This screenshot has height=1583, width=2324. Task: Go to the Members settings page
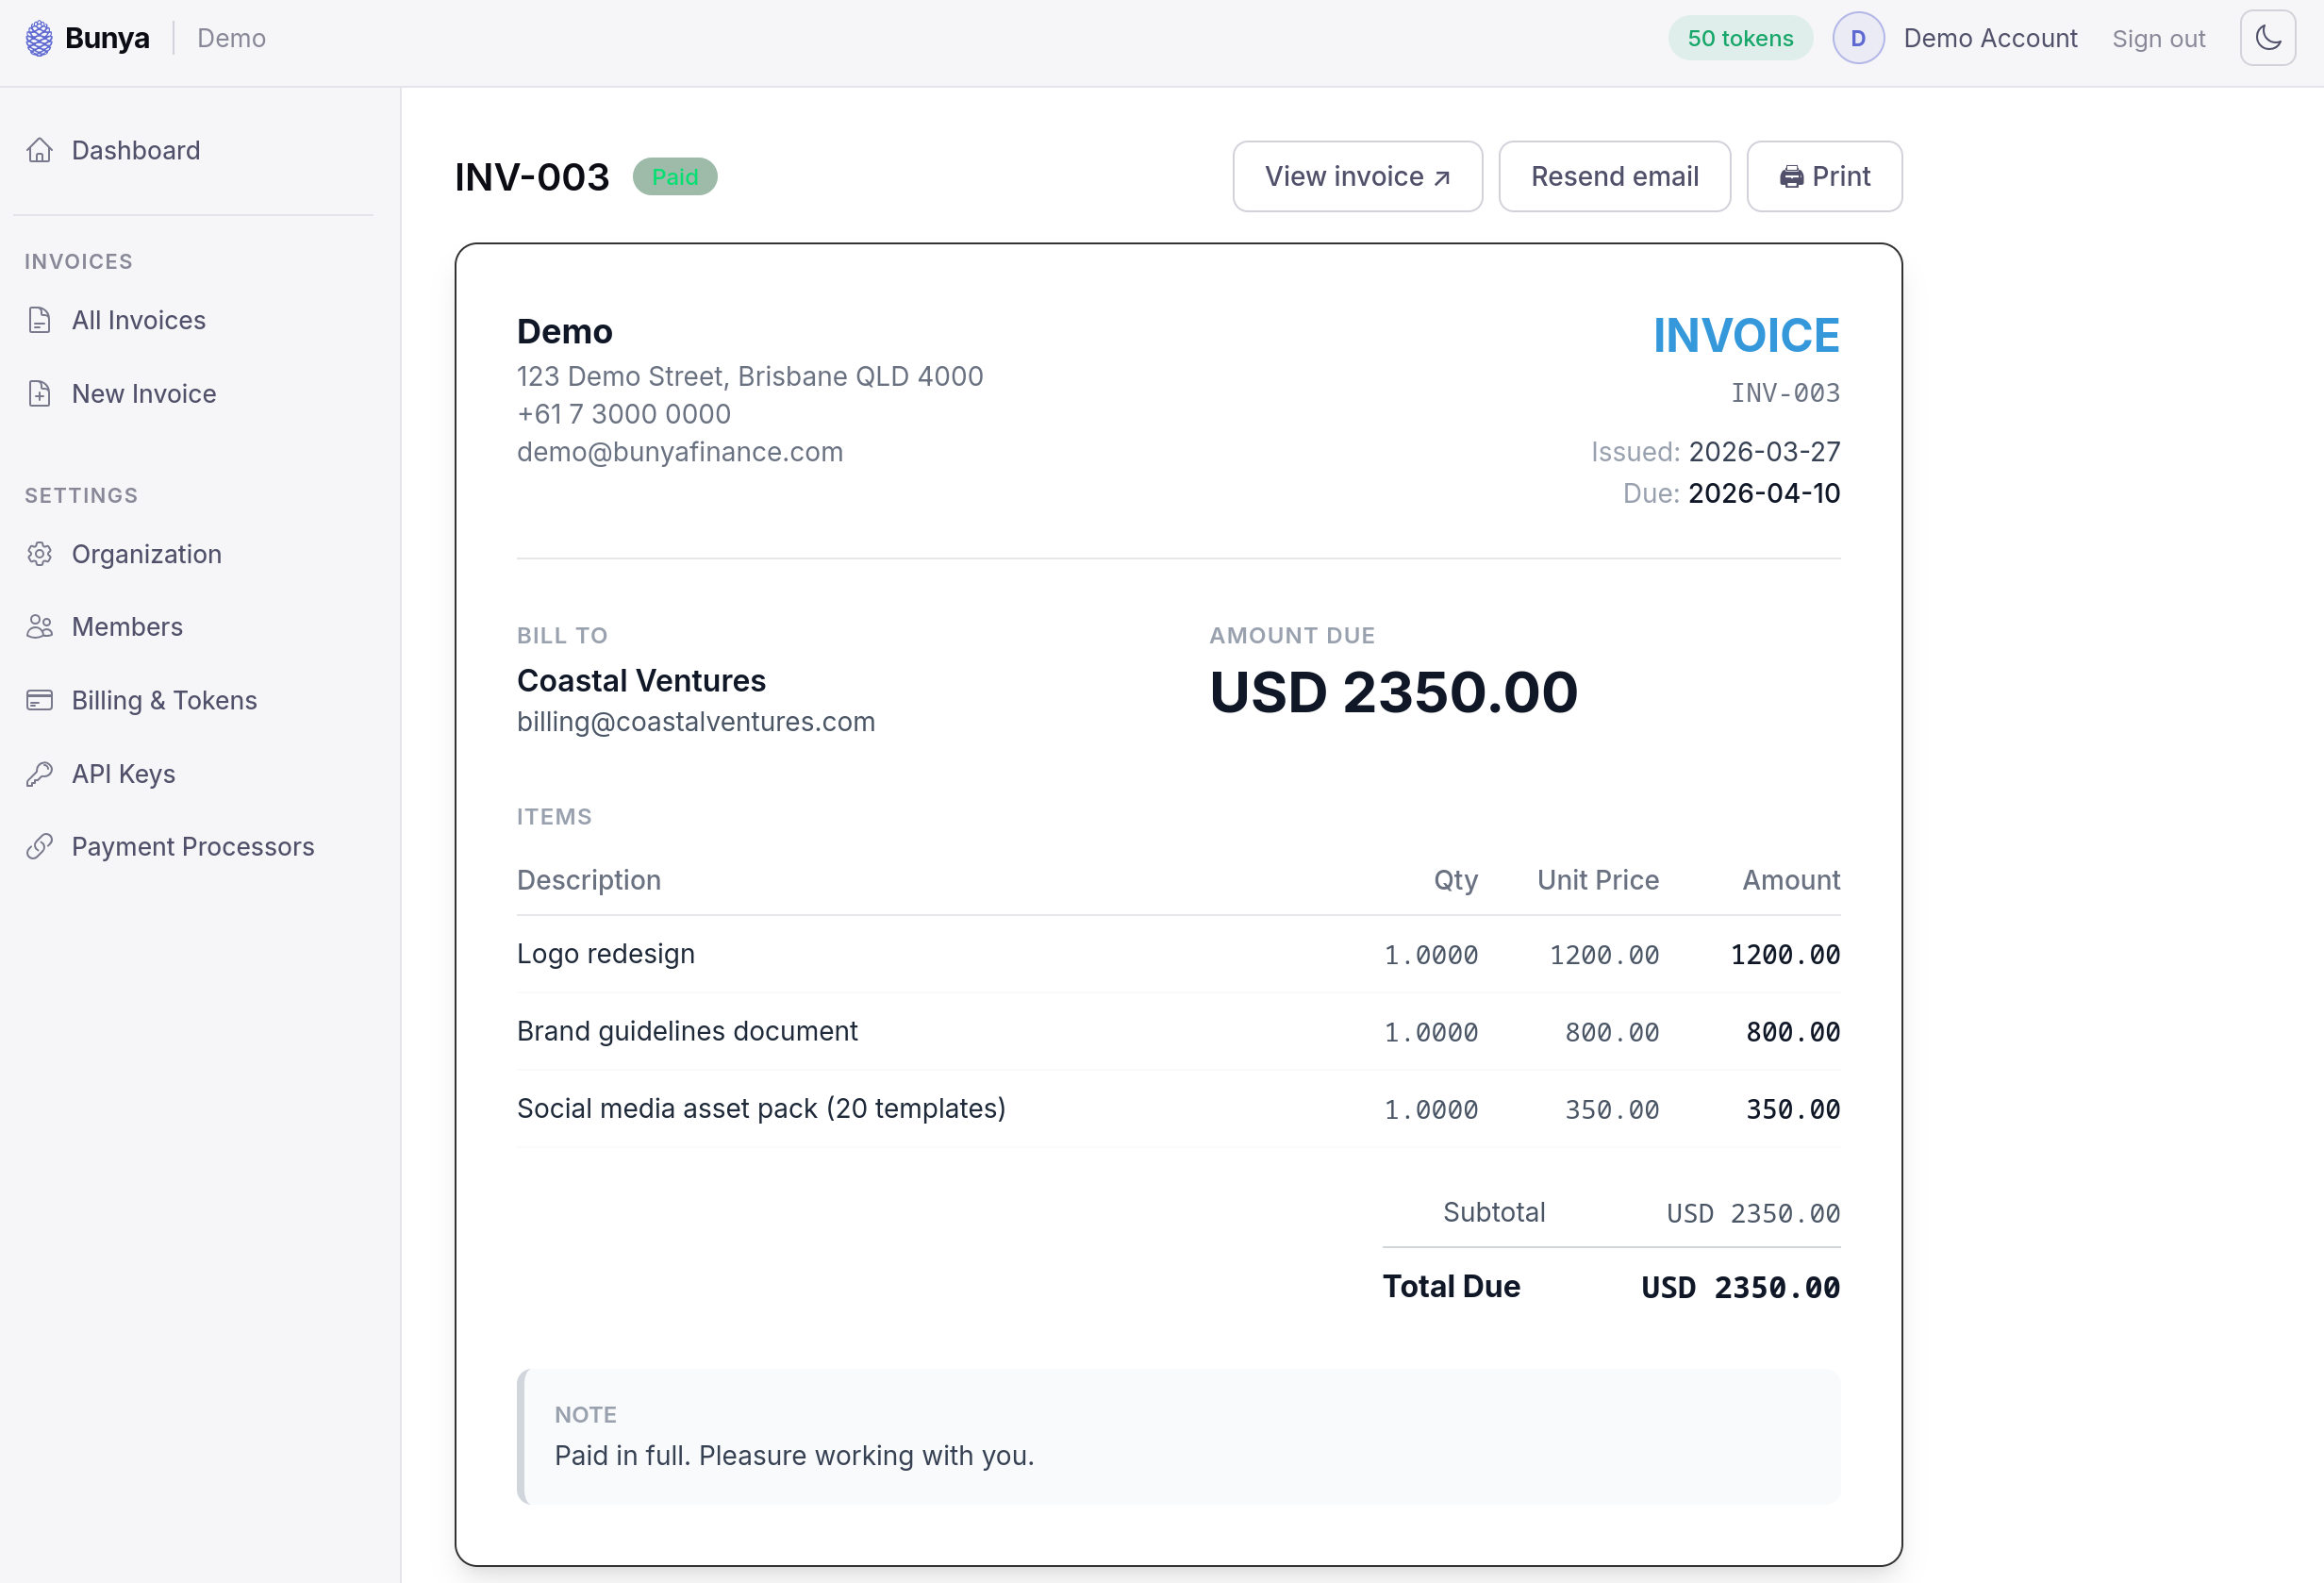[x=127, y=627]
